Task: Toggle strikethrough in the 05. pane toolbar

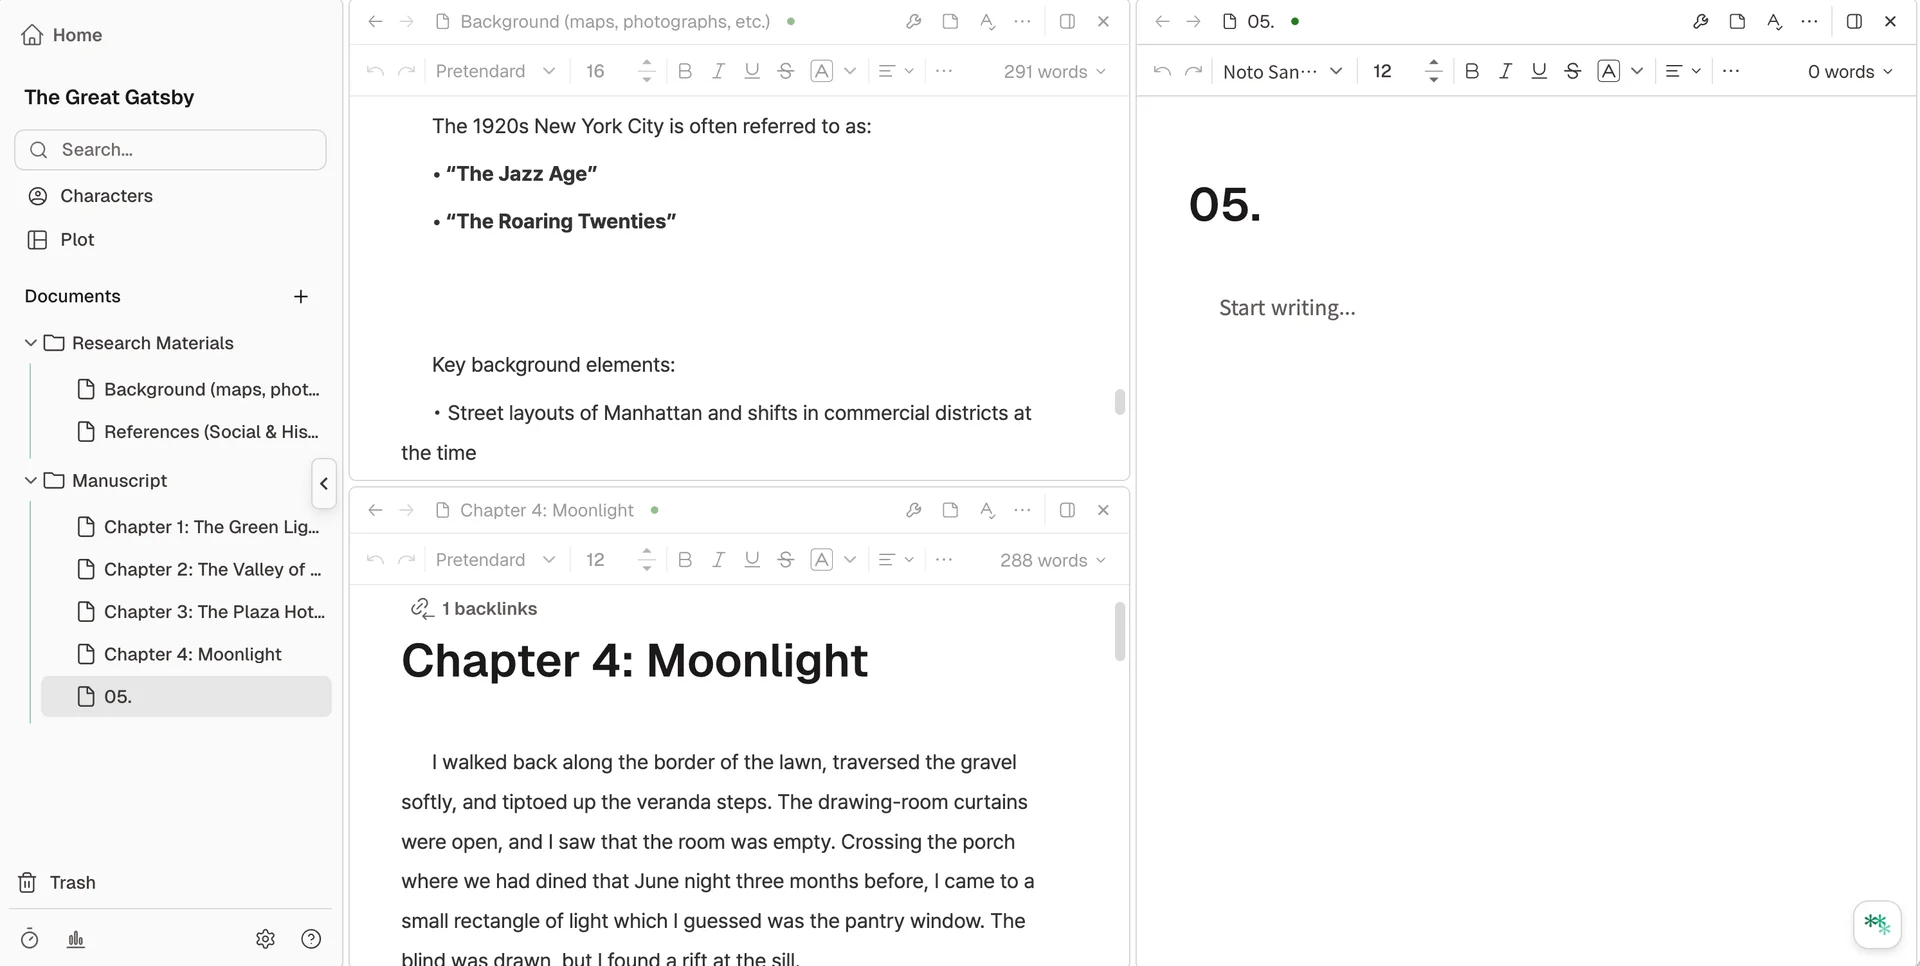Action: [x=1573, y=71]
